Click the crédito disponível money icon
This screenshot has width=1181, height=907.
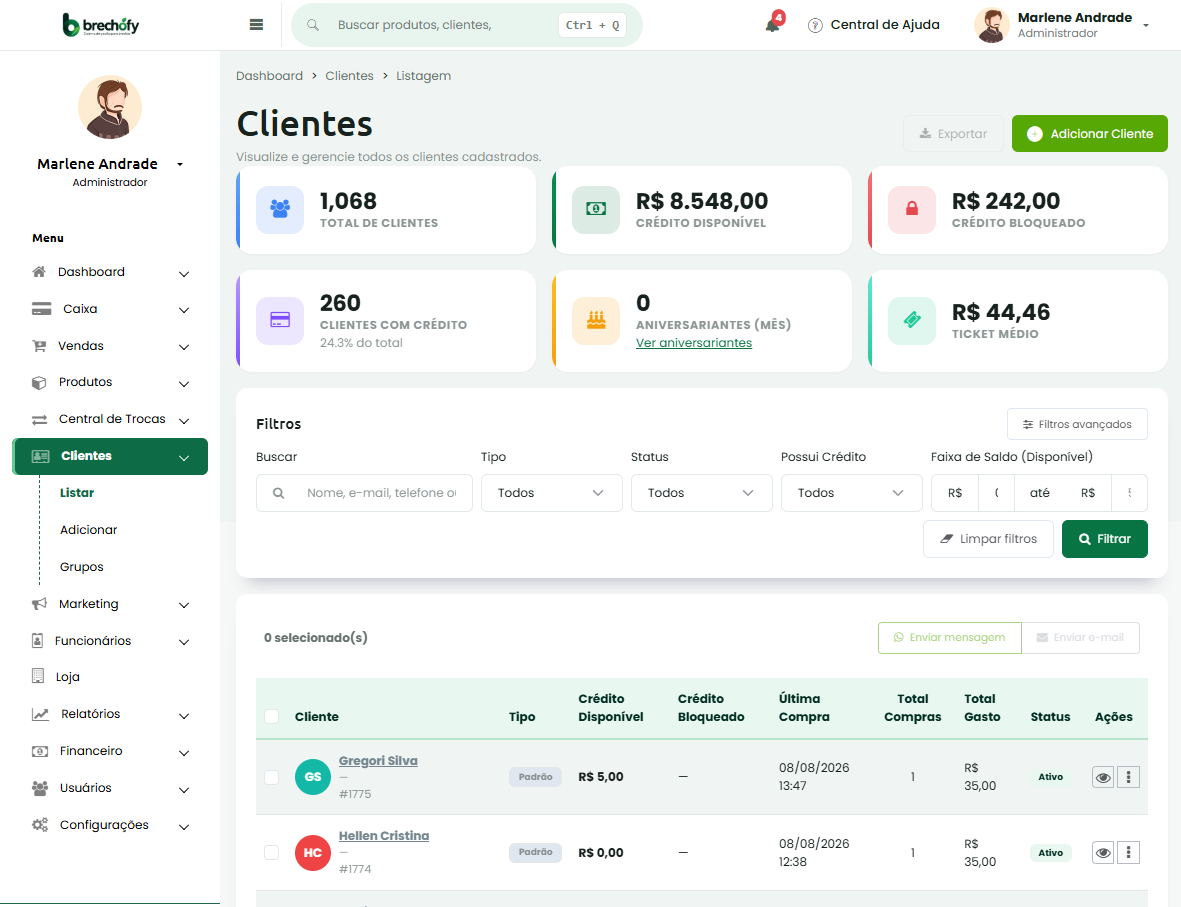pyautogui.click(x=596, y=209)
